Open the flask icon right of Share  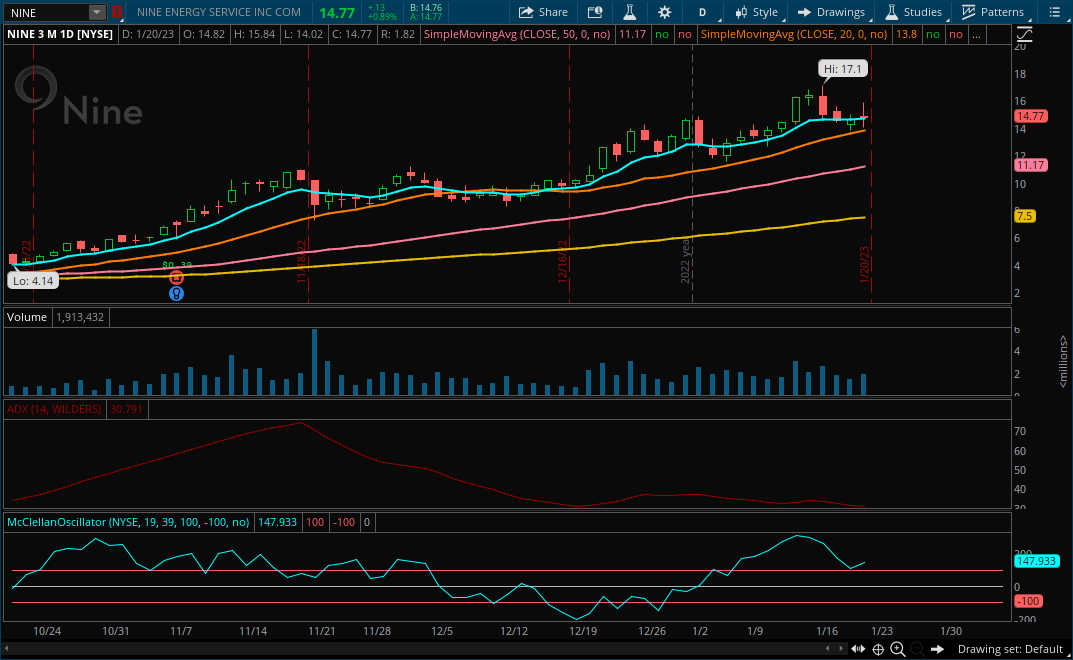[630, 12]
